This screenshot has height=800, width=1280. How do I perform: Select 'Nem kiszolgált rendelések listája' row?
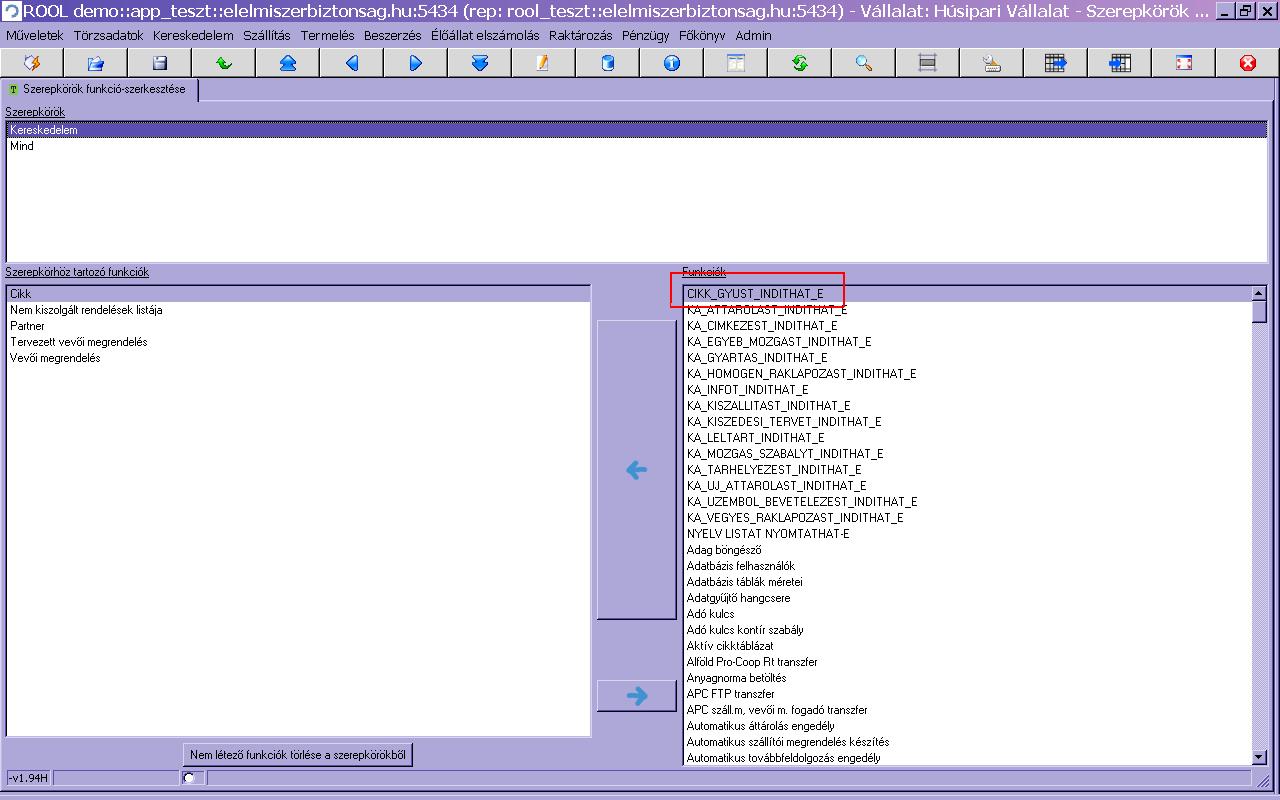(299, 310)
